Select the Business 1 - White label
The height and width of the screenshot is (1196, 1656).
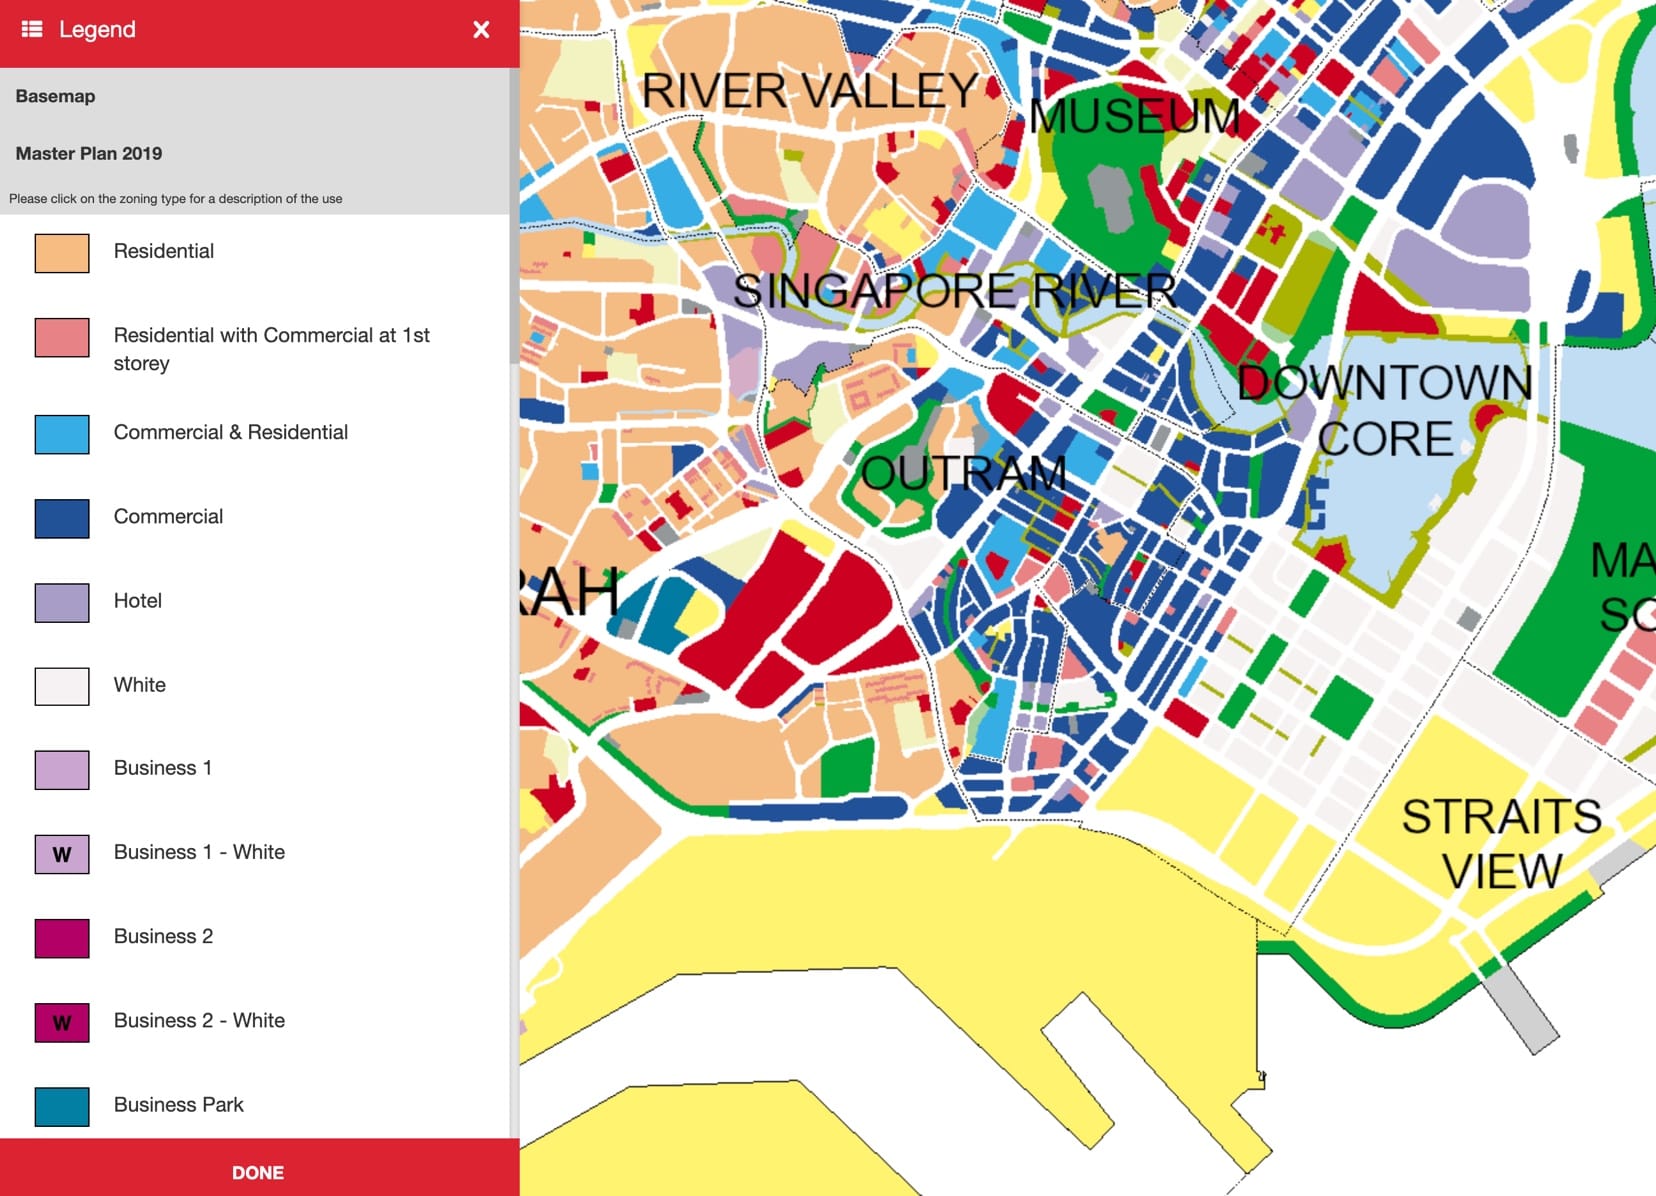coord(199,852)
